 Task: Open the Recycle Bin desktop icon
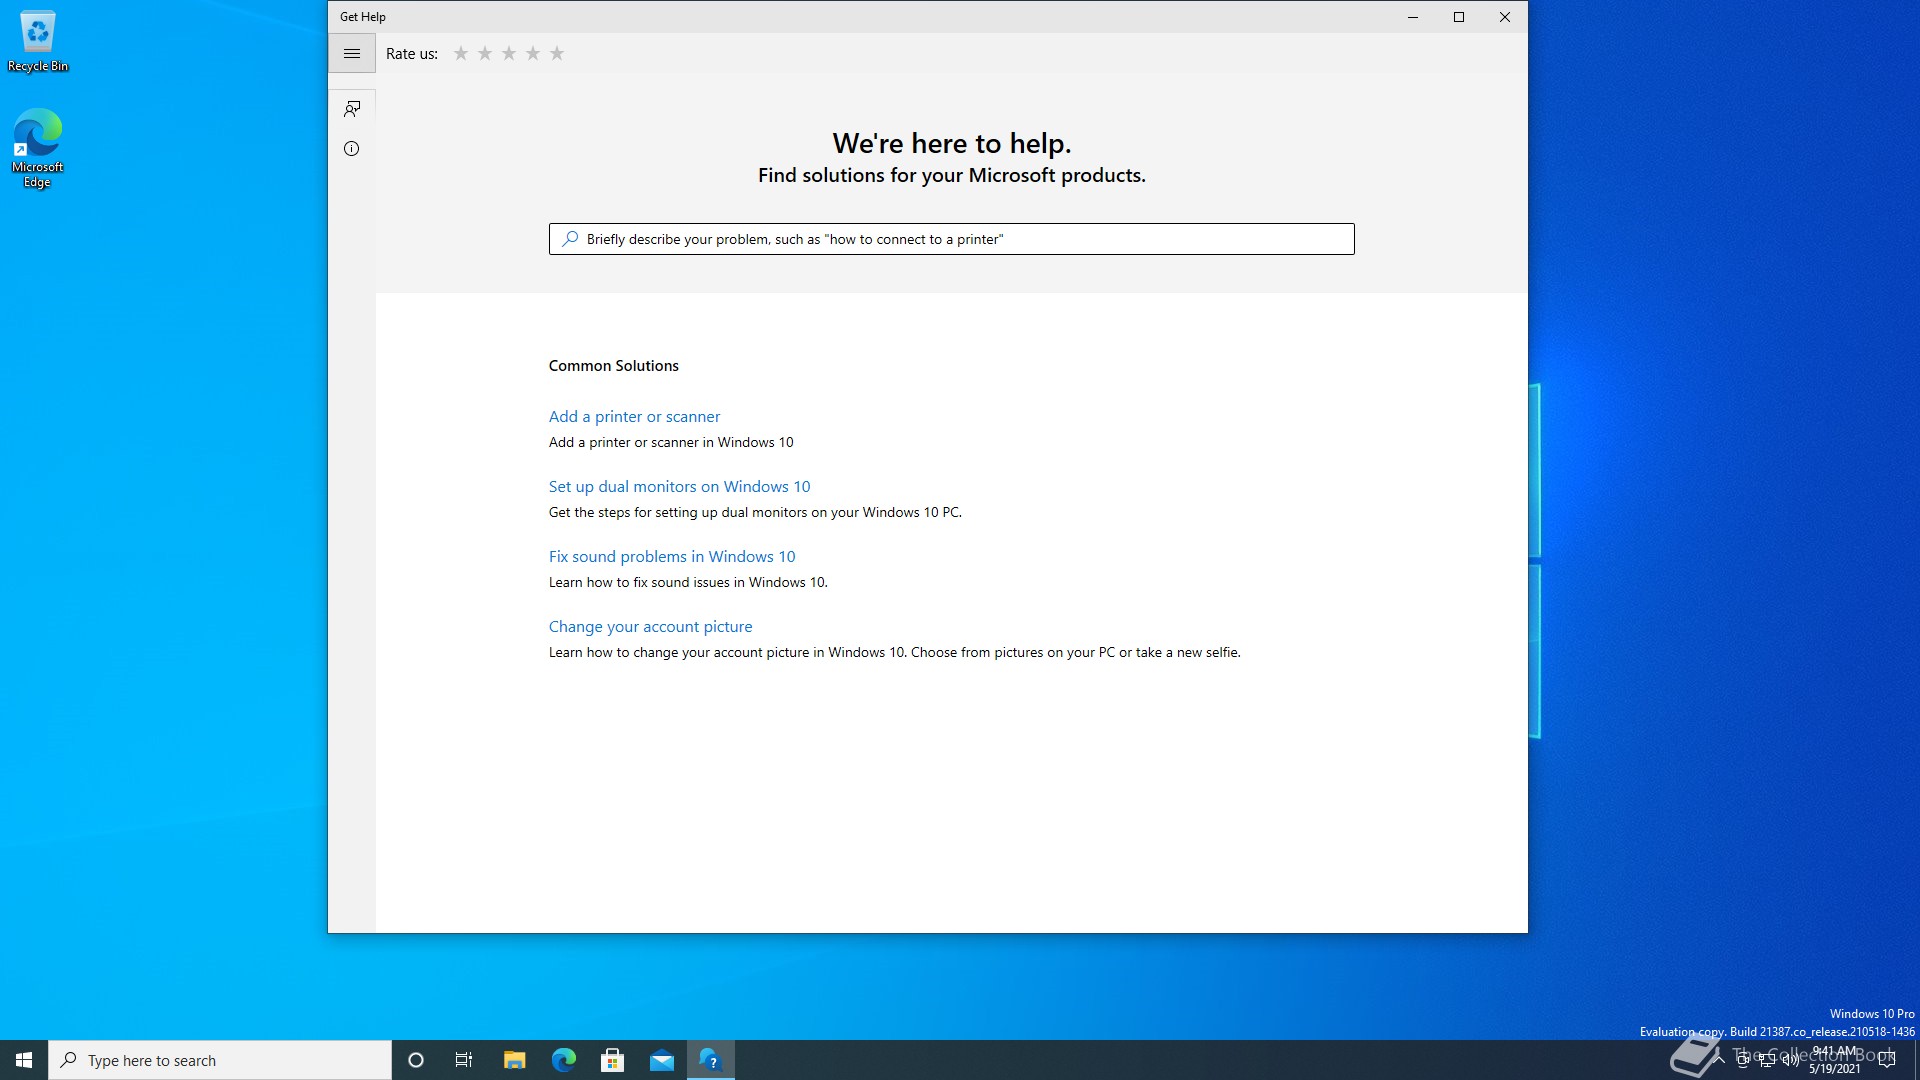pyautogui.click(x=38, y=42)
